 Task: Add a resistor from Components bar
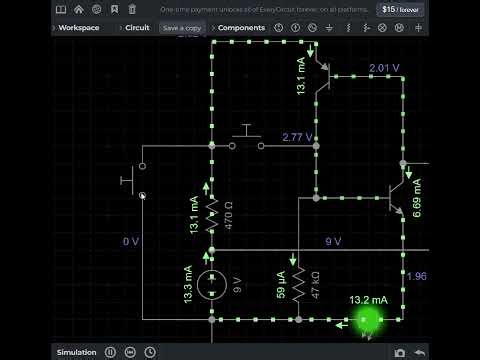point(348,28)
